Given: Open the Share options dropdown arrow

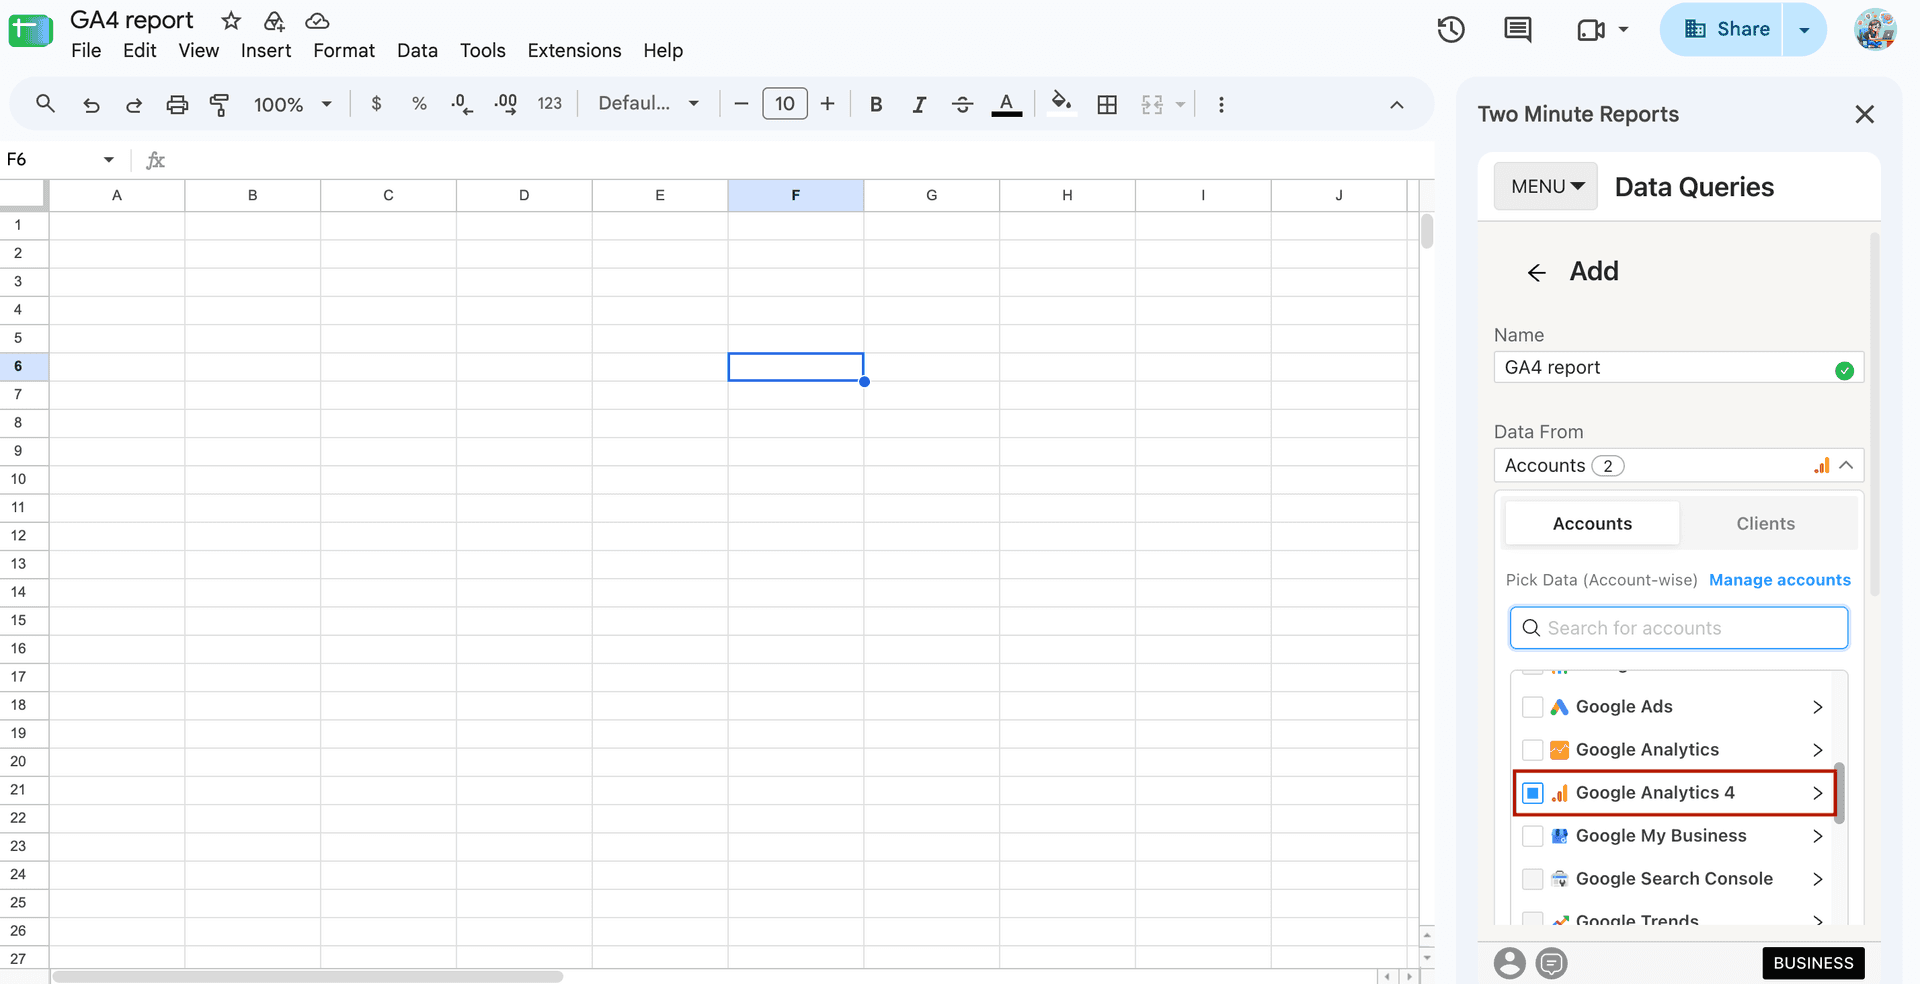Looking at the screenshot, I should tap(1804, 30).
